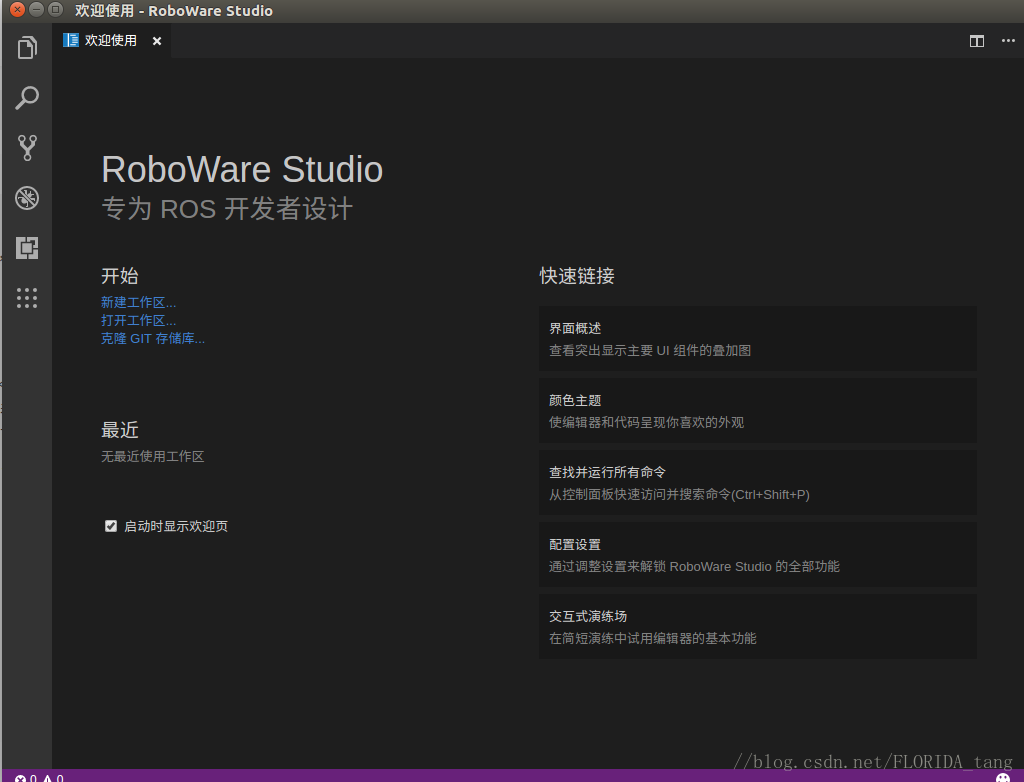The height and width of the screenshot is (782, 1024).
Task: Click the dotted grid icon in sidebar
Action: click(x=27, y=298)
